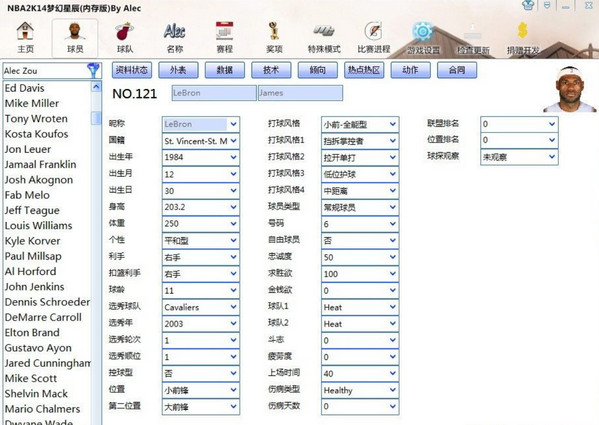Select Paul Millsap in player list
This screenshot has width=599, height=425.
[x=33, y=256]
